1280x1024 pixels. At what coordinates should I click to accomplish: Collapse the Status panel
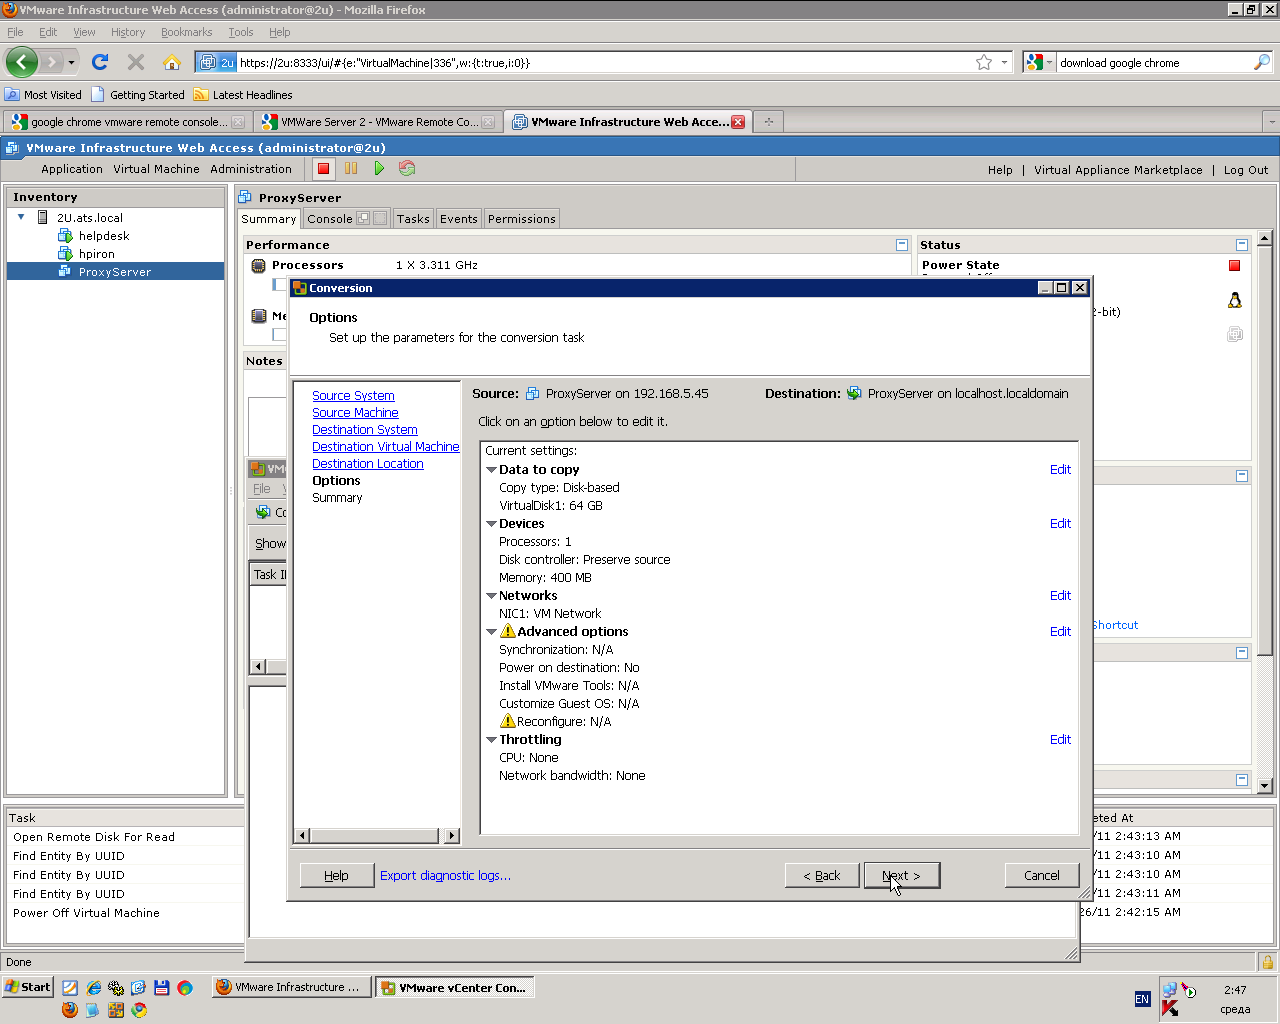click(x=1242, y=245)
